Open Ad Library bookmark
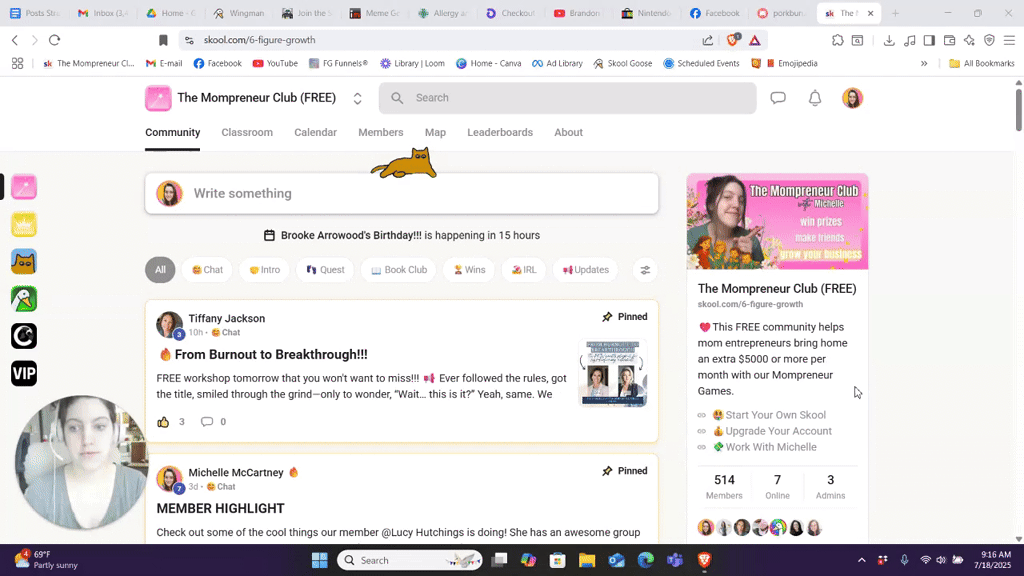This screenshot has width=1024, height=576. (557, 63)
